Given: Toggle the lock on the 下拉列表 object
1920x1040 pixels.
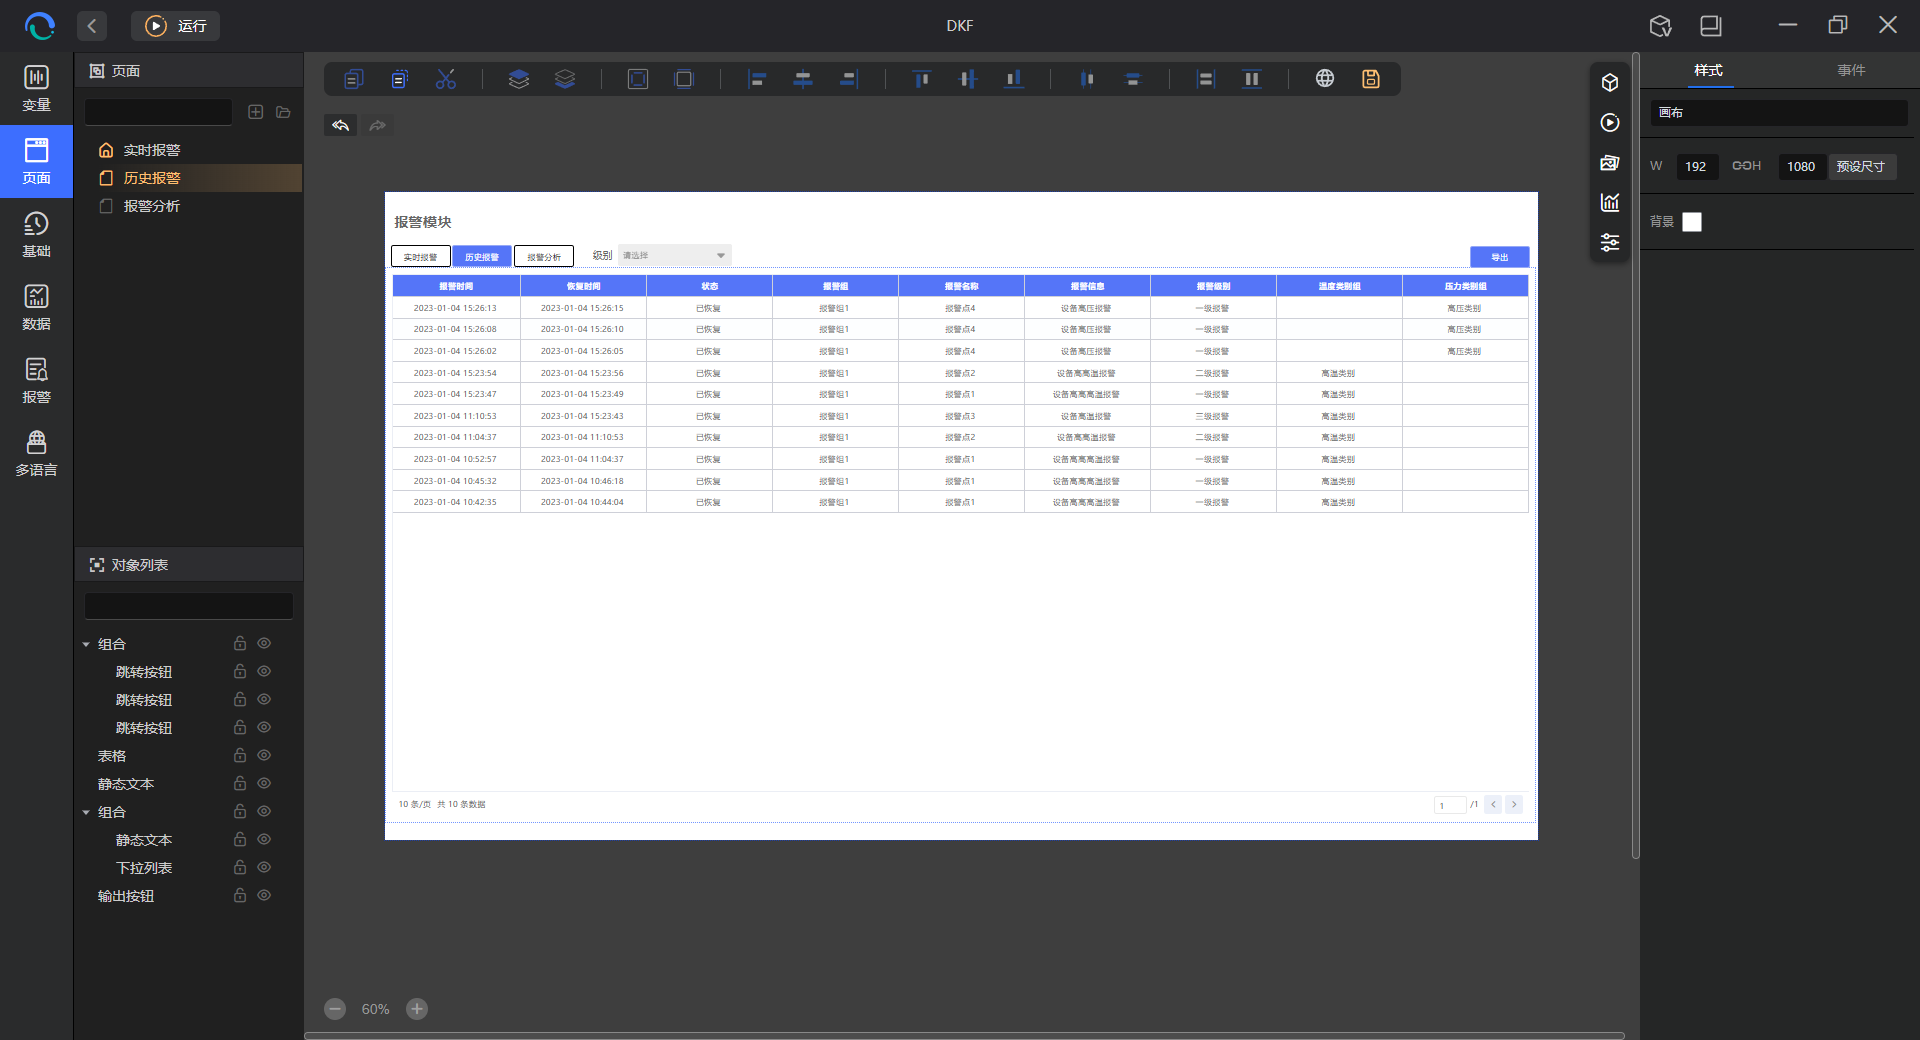Looking at the screenshot, I should click(240, 867).
